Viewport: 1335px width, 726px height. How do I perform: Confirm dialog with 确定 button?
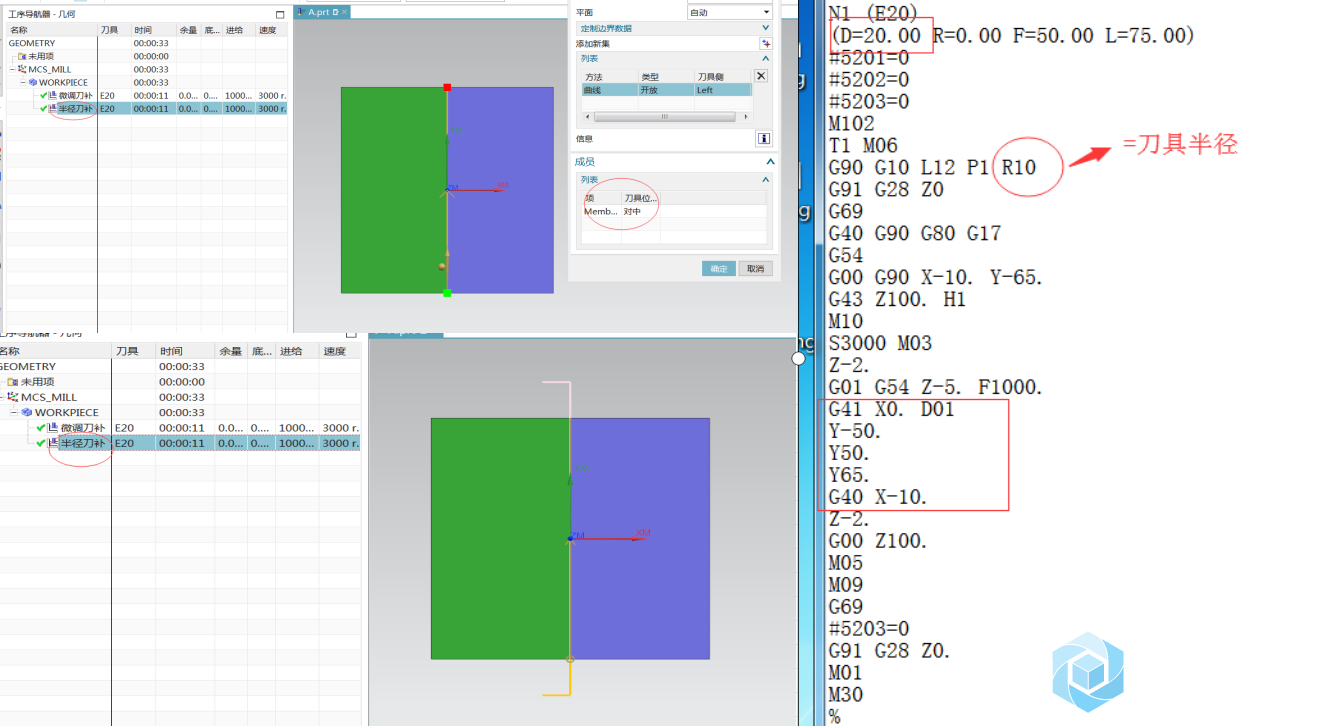[x=718, y=269]
